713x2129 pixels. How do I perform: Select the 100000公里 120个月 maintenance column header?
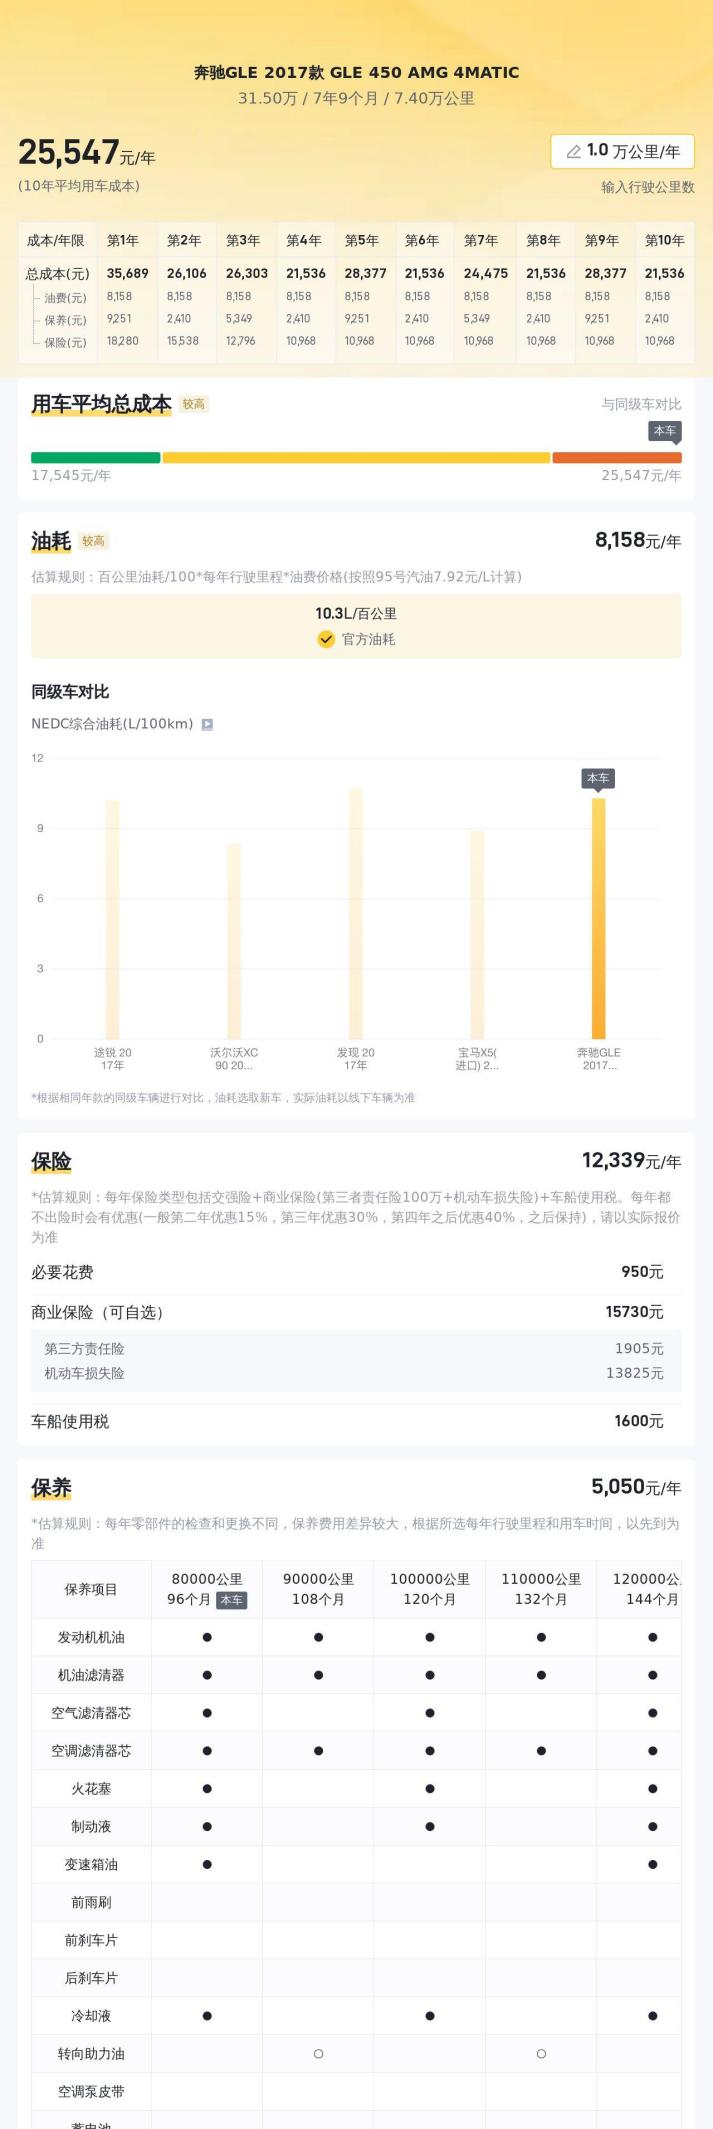click(x=430, y=1589)
